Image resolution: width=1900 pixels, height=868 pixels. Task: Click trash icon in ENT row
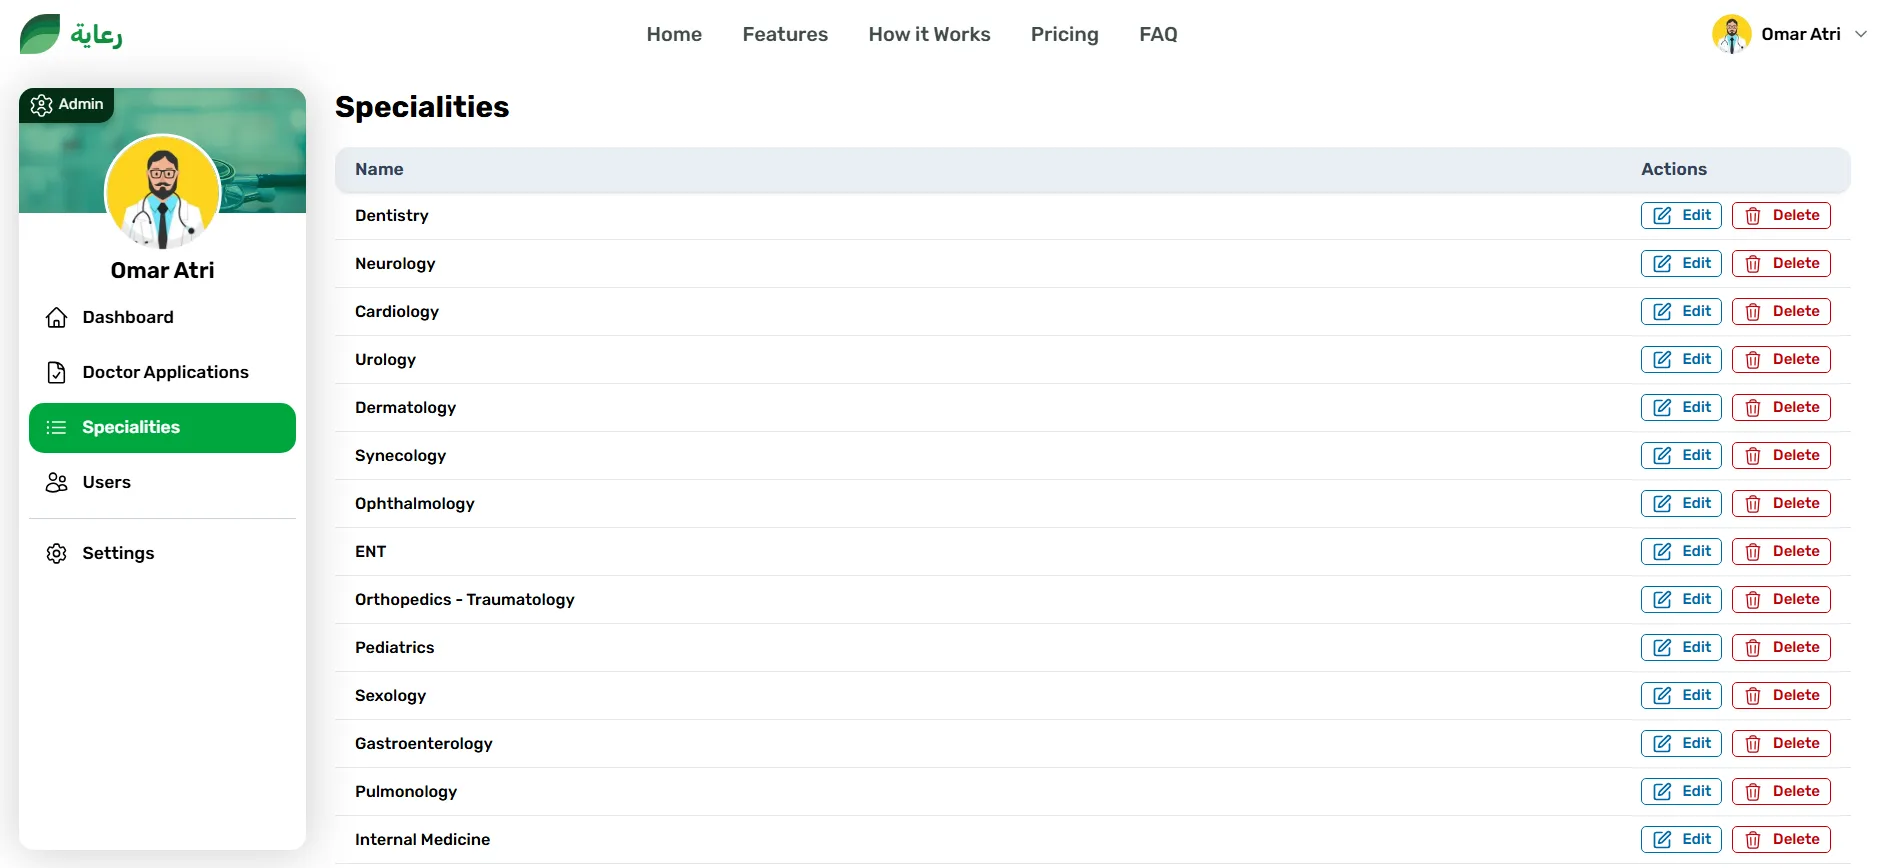[1753, 552]
